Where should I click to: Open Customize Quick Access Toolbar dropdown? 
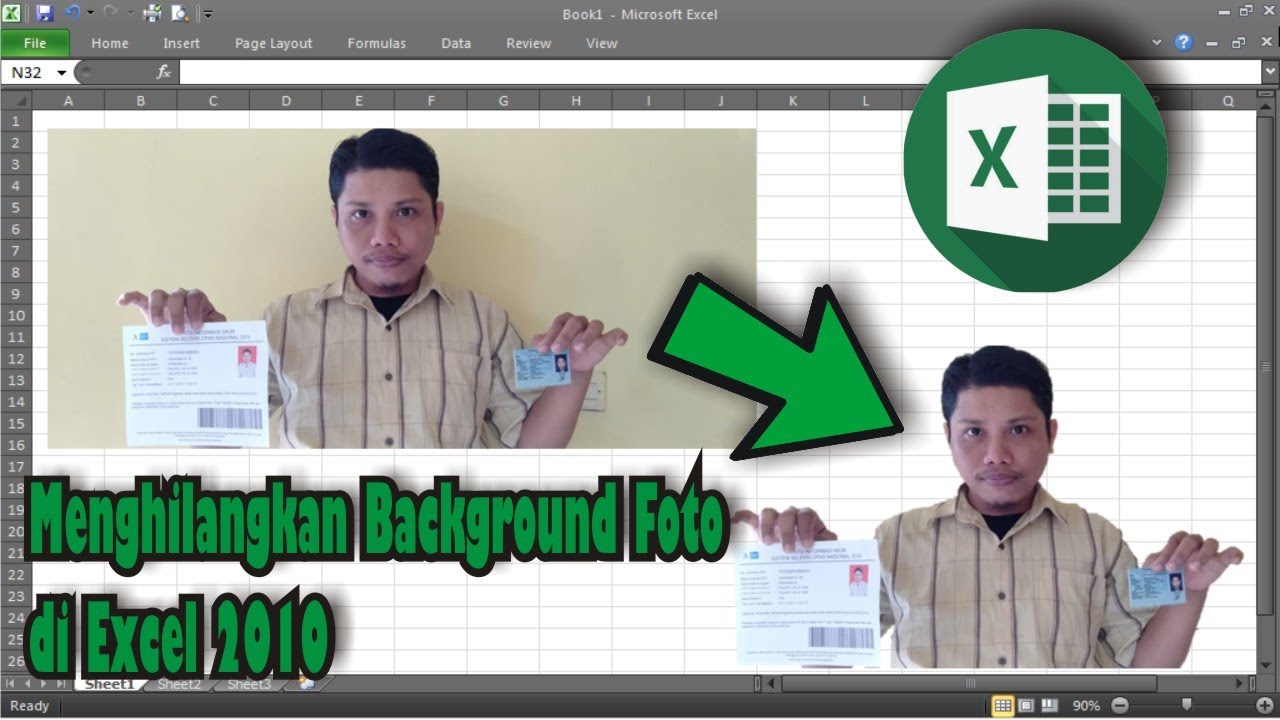coord(208,14)
